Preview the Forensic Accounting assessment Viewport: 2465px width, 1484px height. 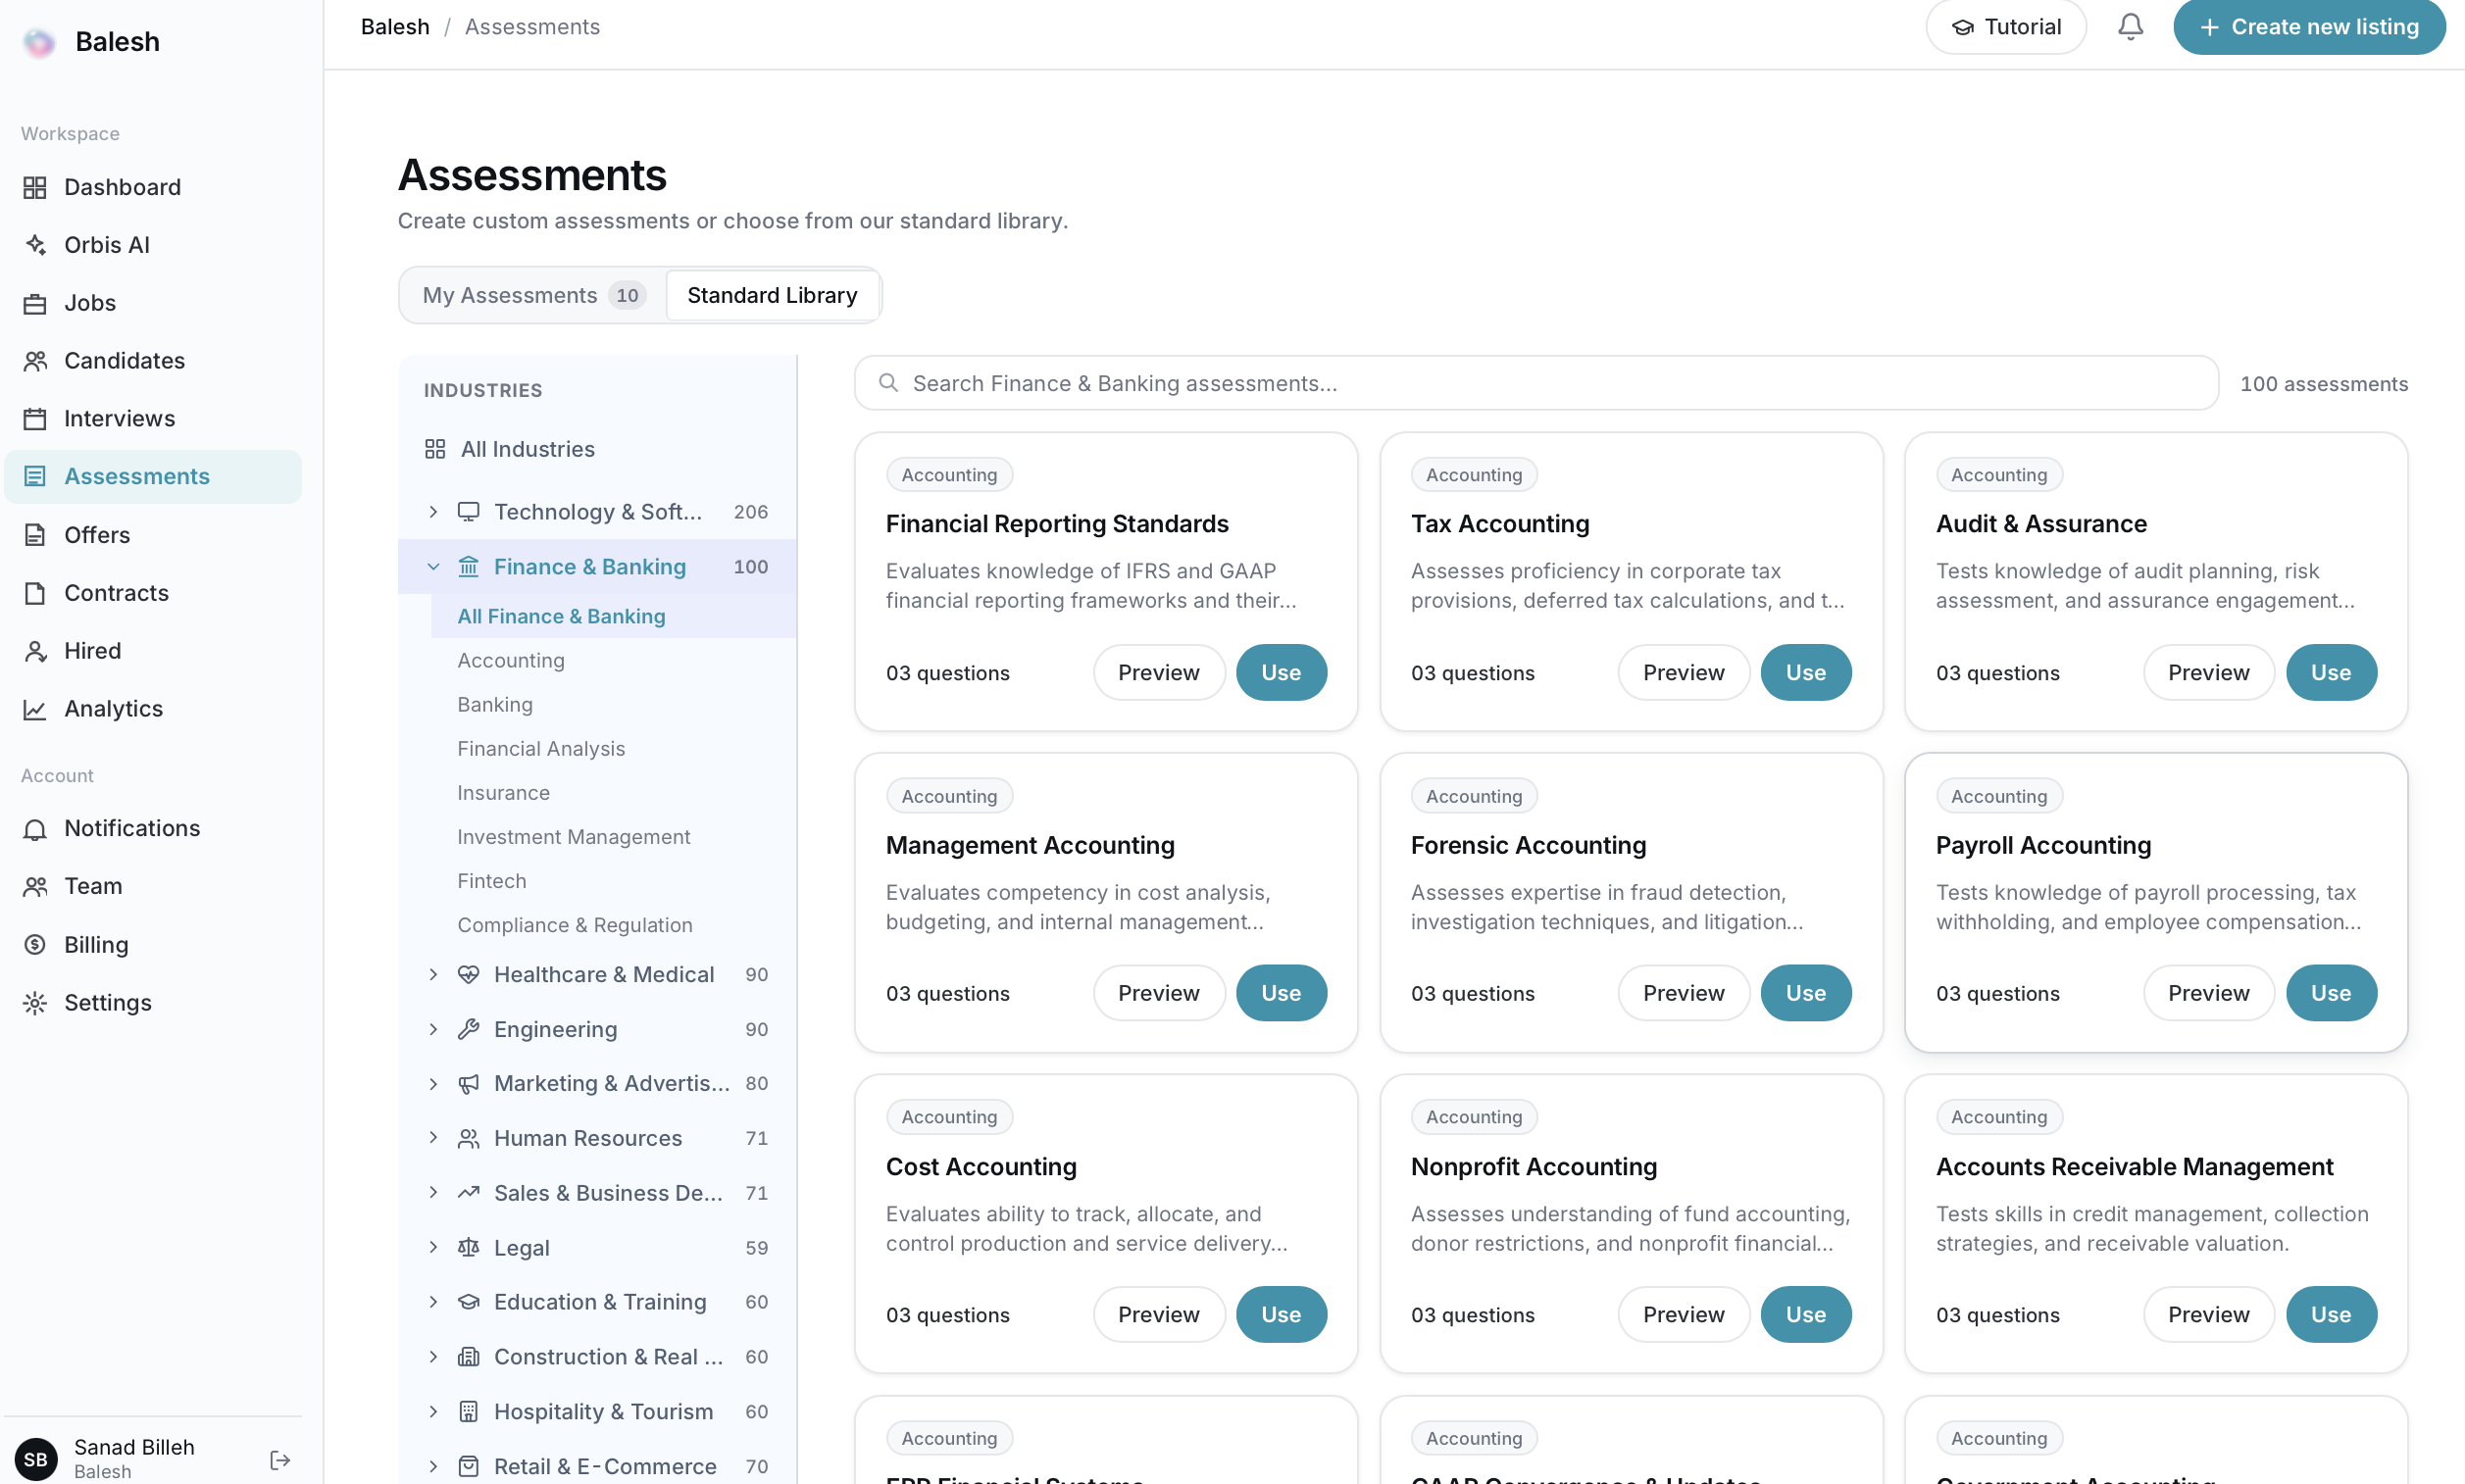[x=1683, y=993]
